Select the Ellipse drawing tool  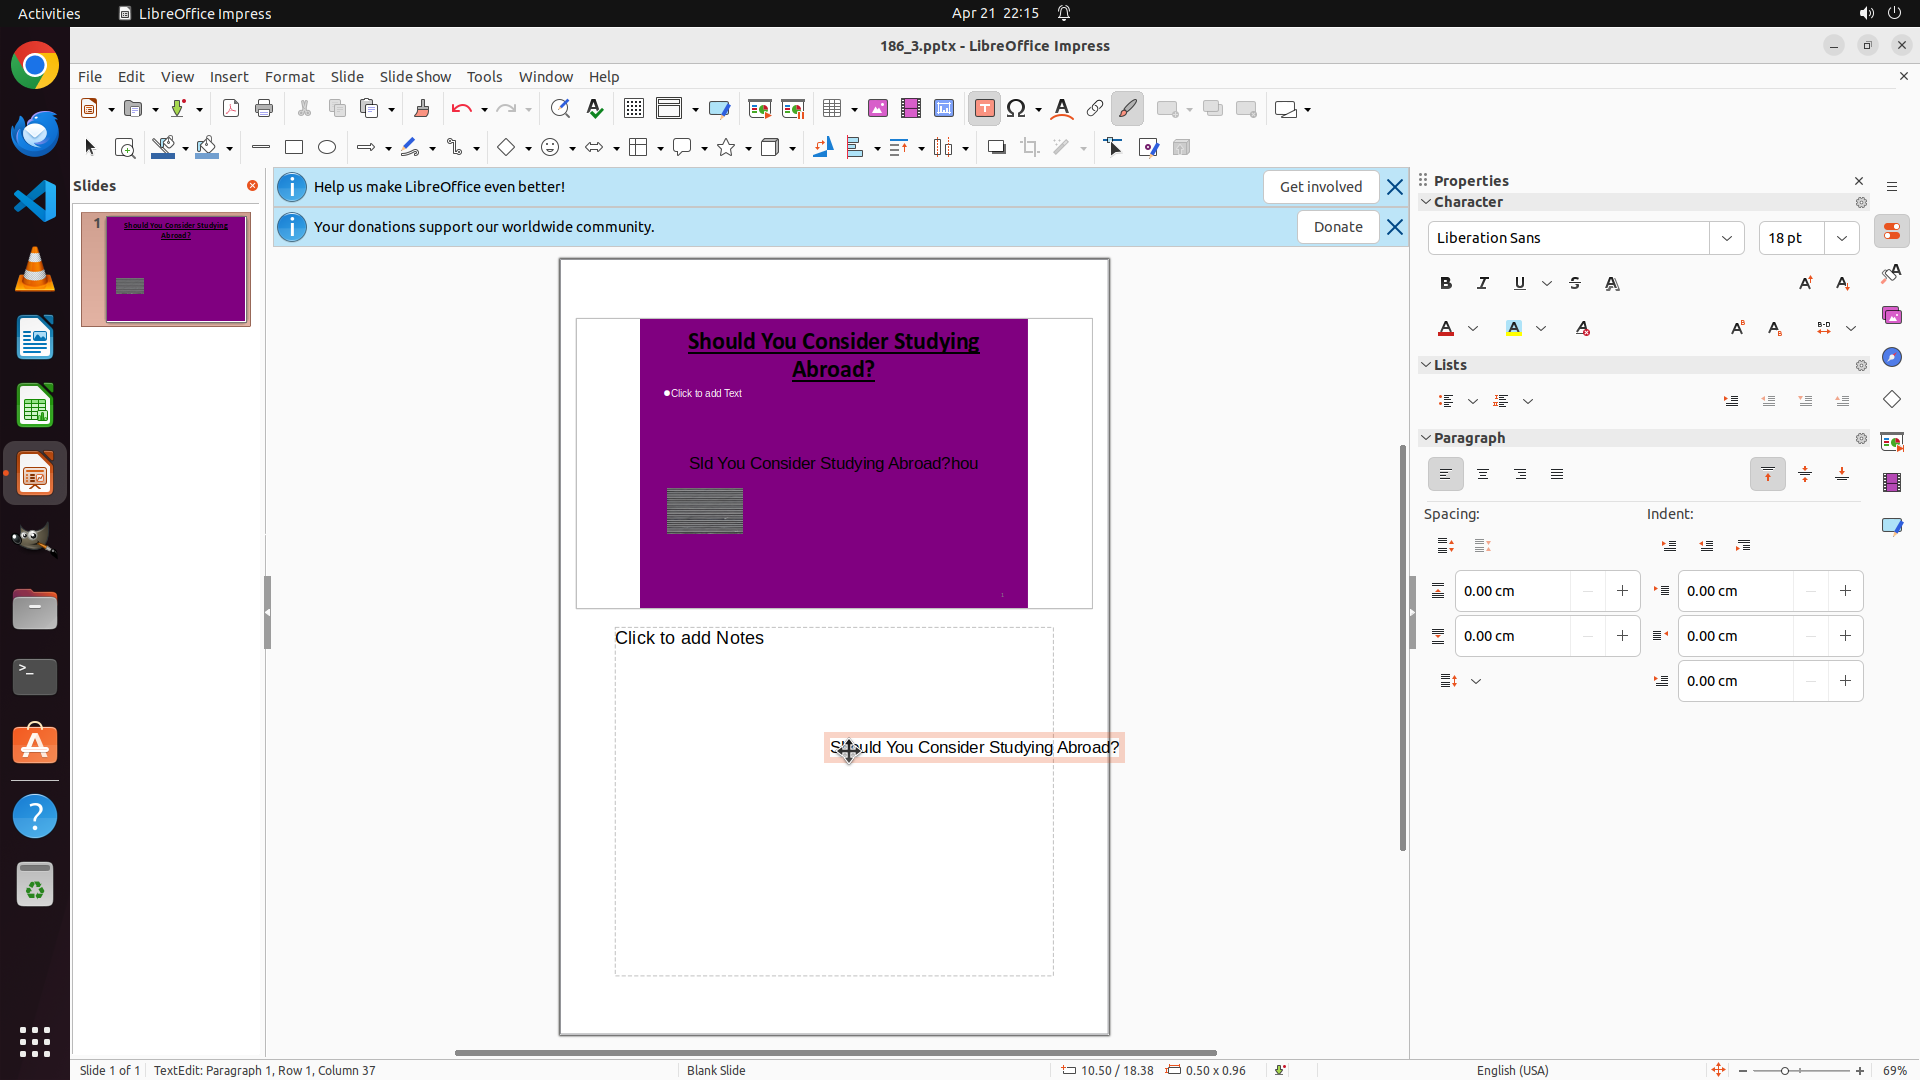coord(327,148)
